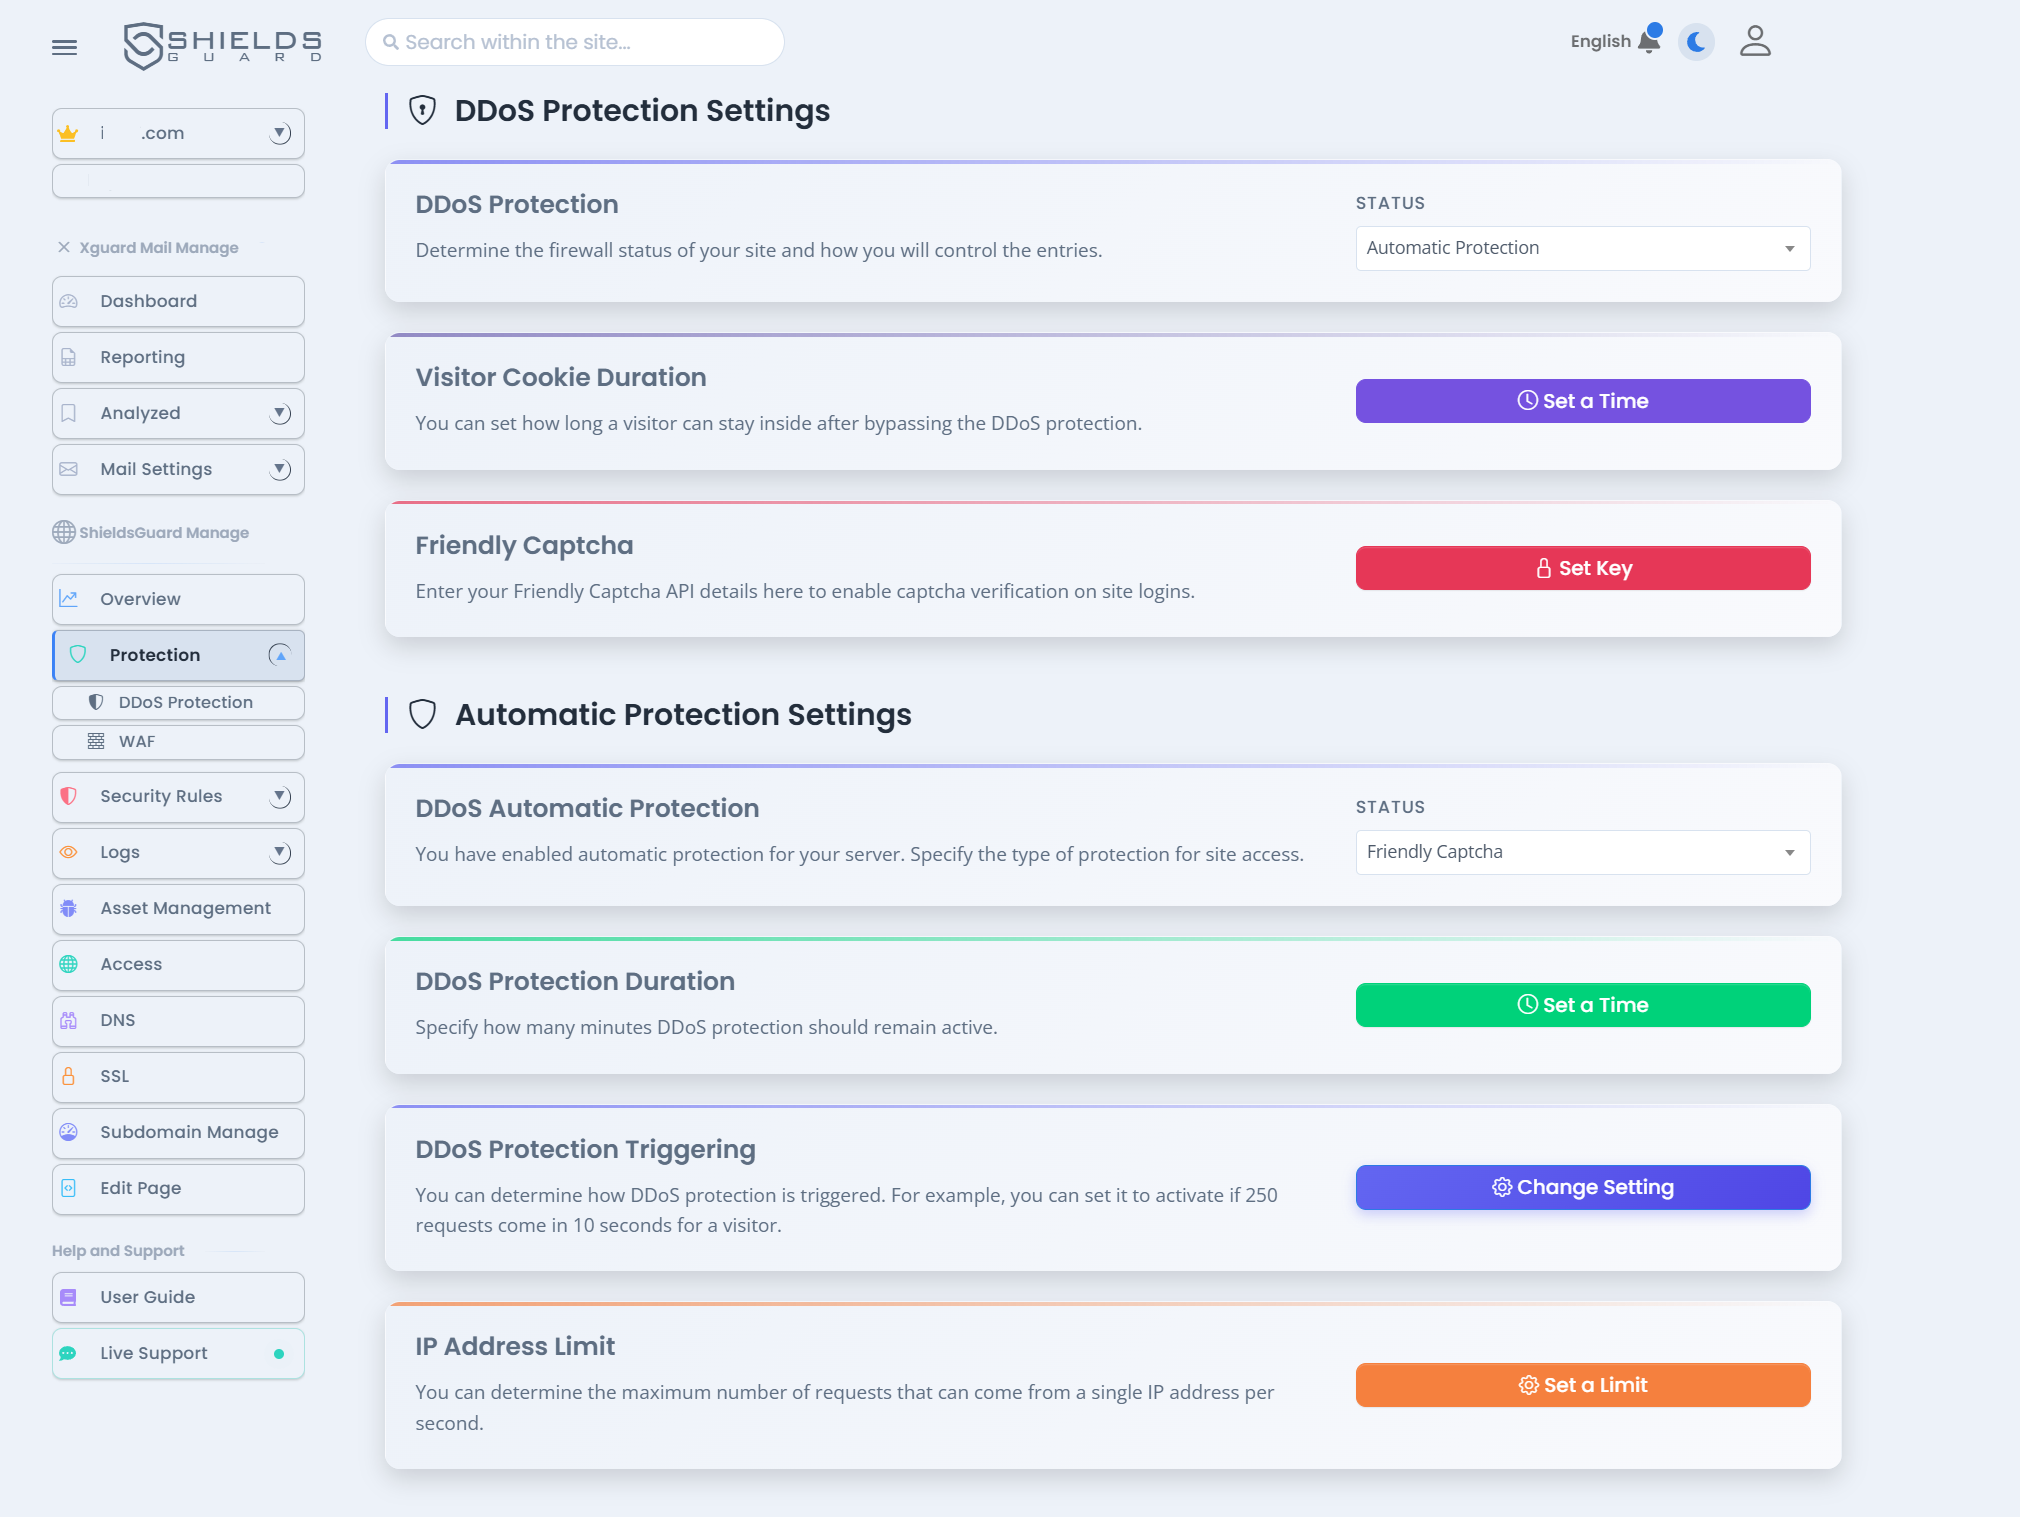
Task: Expand the domain selector dropdown
Action: (280, 133)
